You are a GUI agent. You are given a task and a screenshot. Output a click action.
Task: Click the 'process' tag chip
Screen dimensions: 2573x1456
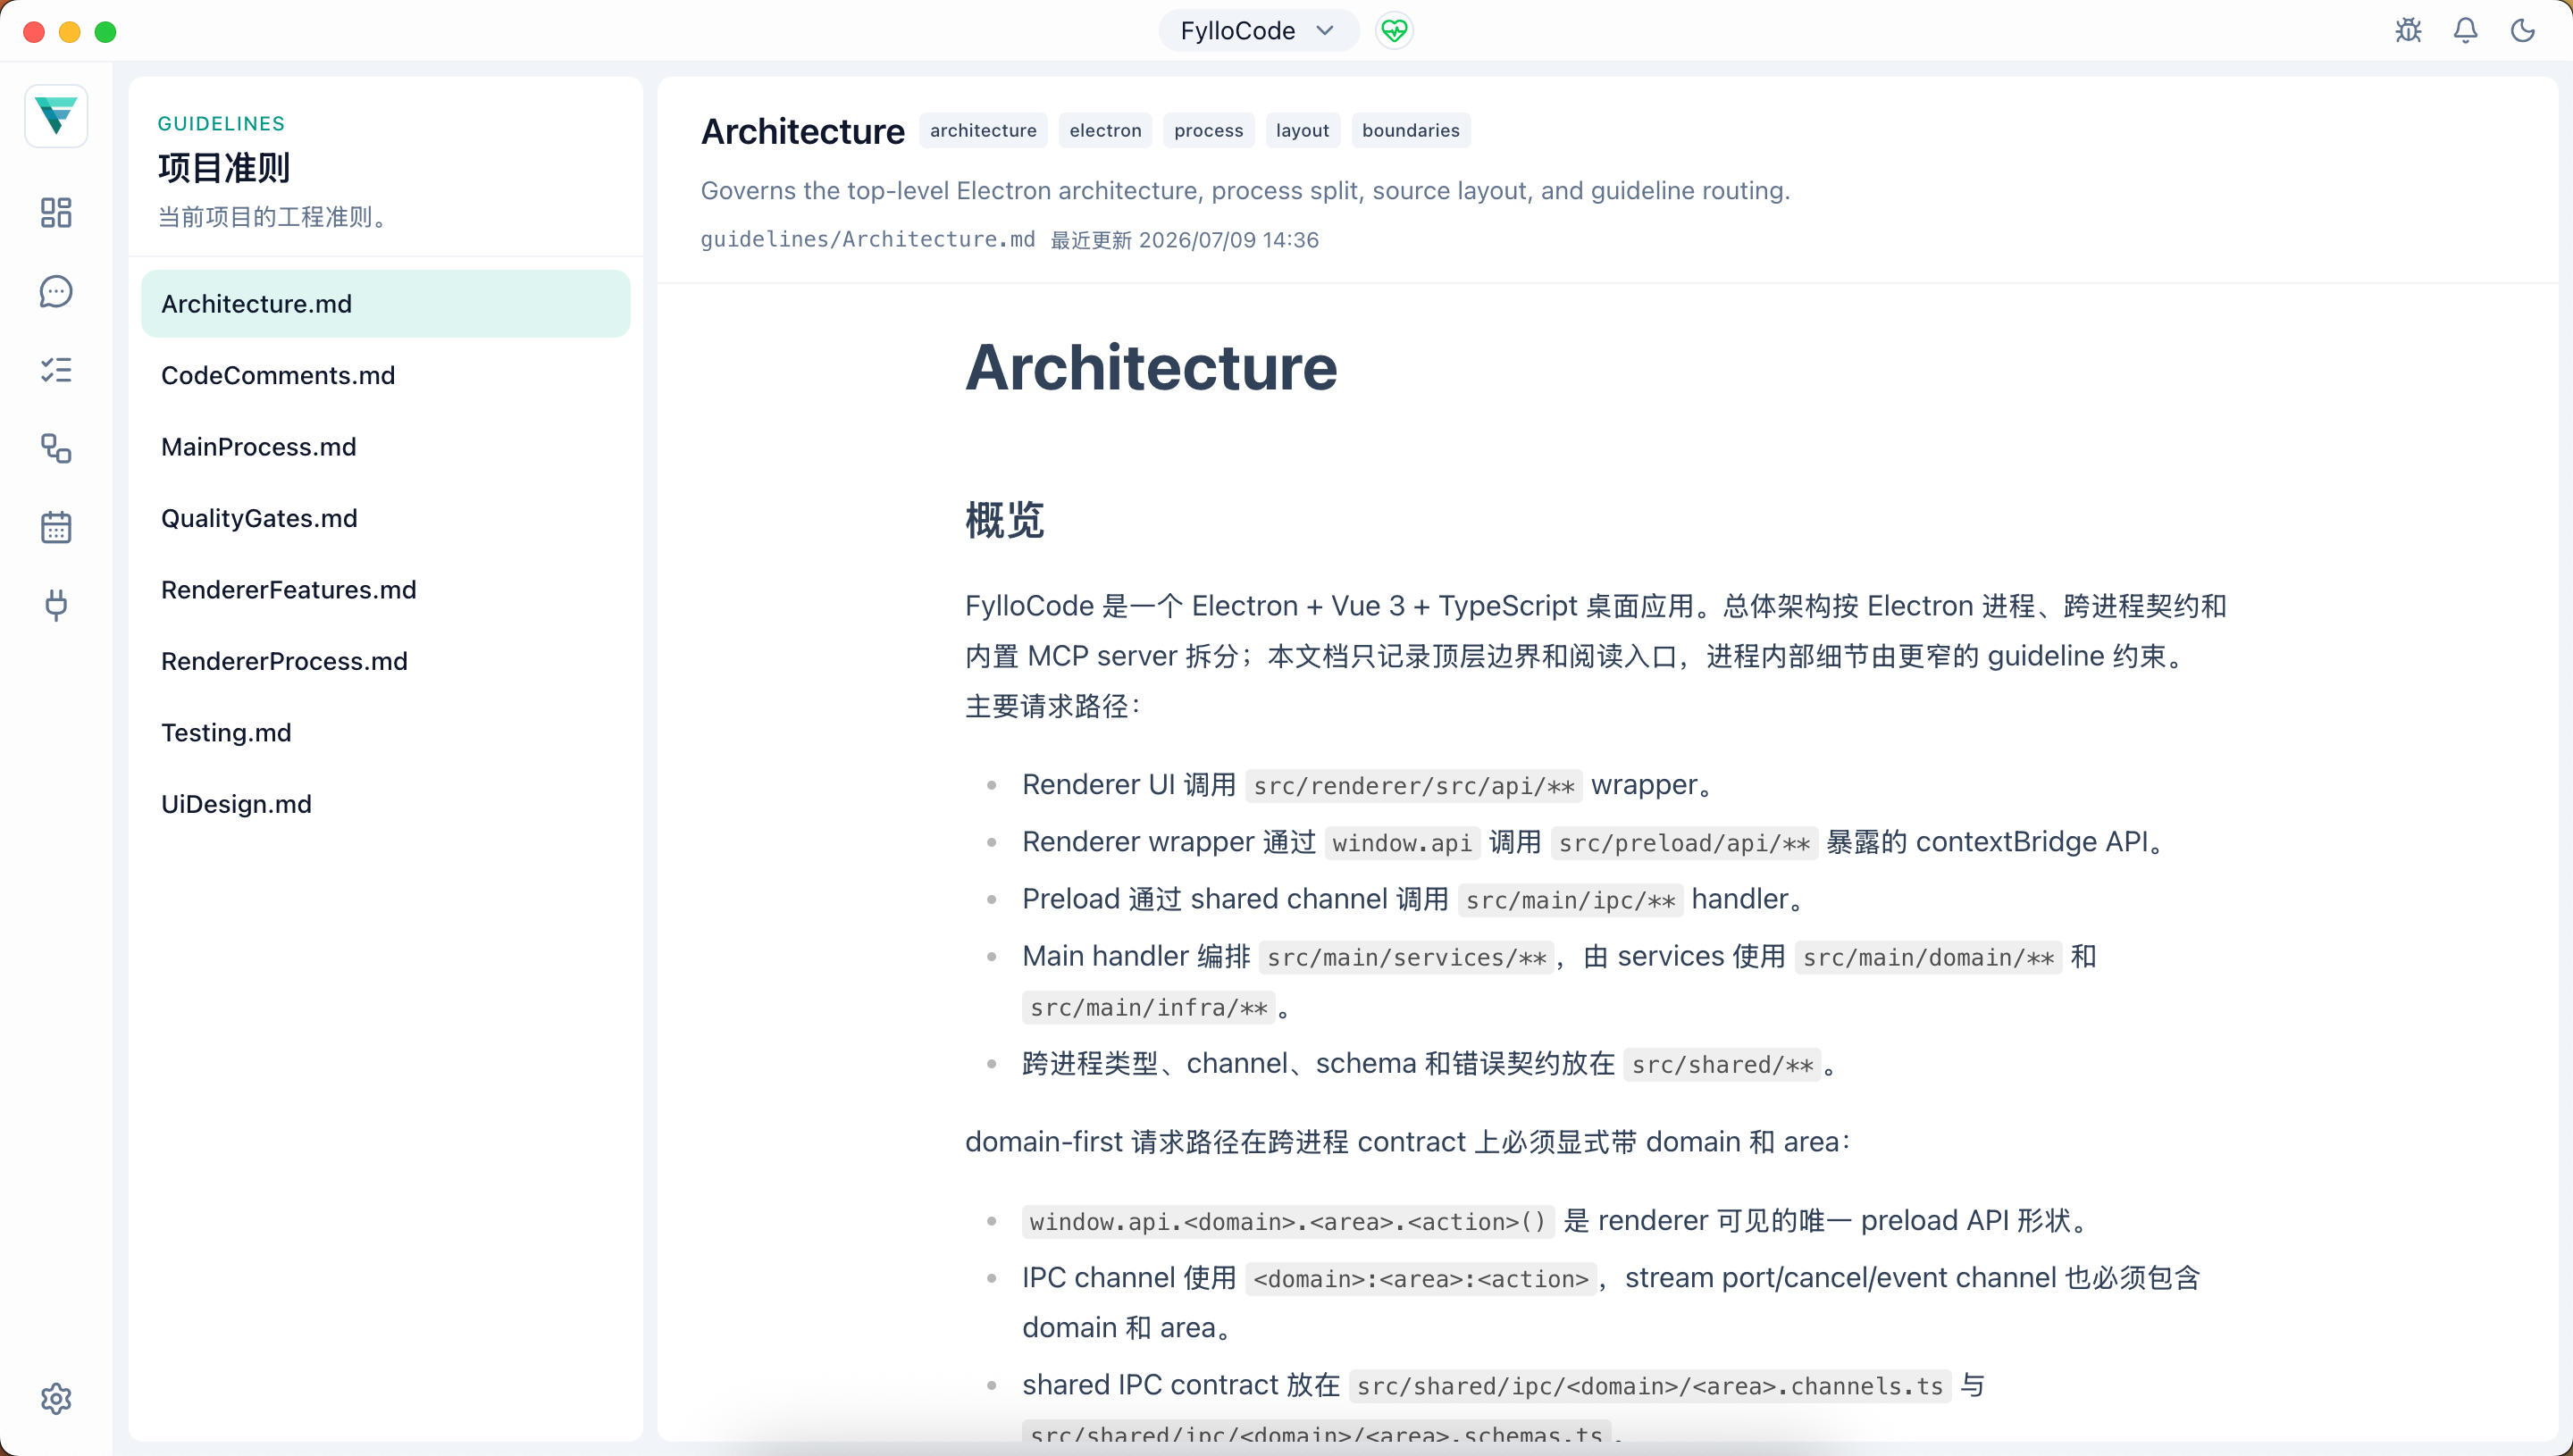click(1208, 131)
